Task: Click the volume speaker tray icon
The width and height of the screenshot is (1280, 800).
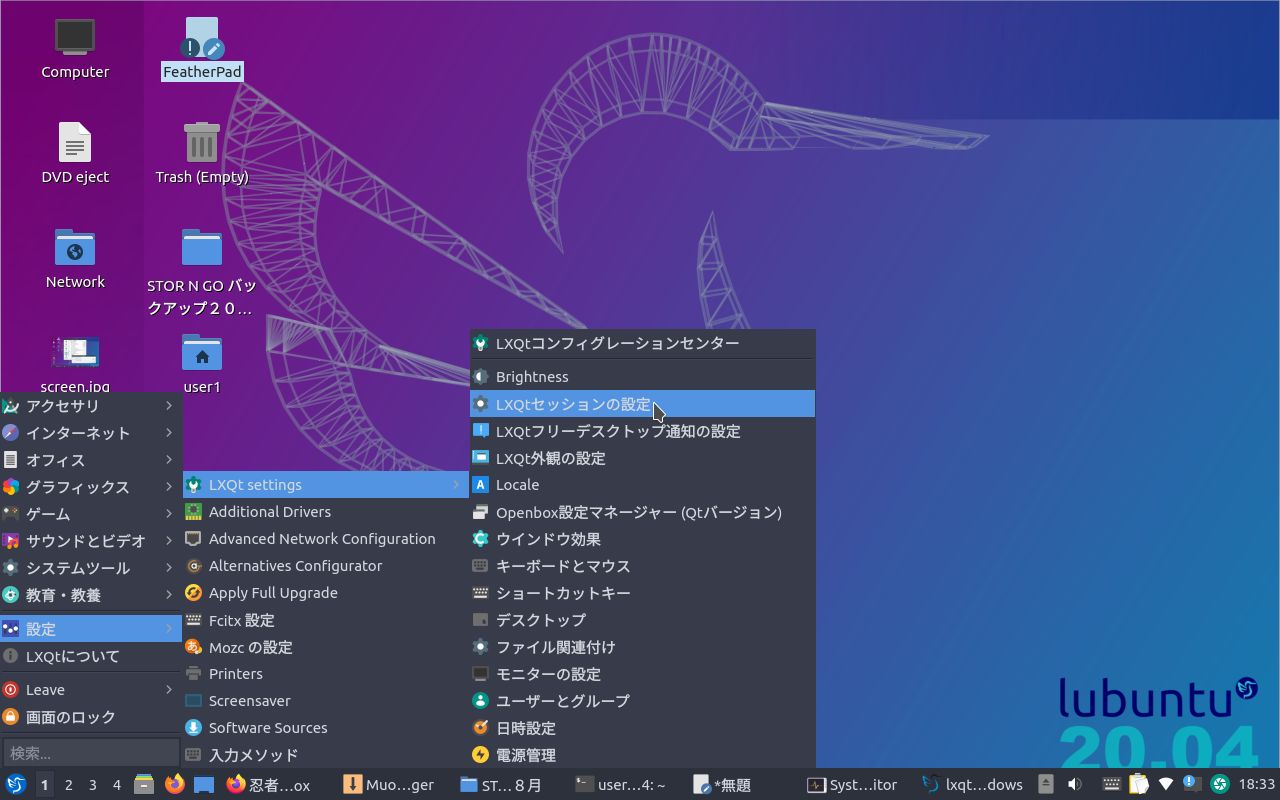Action: coord(1074,784)
